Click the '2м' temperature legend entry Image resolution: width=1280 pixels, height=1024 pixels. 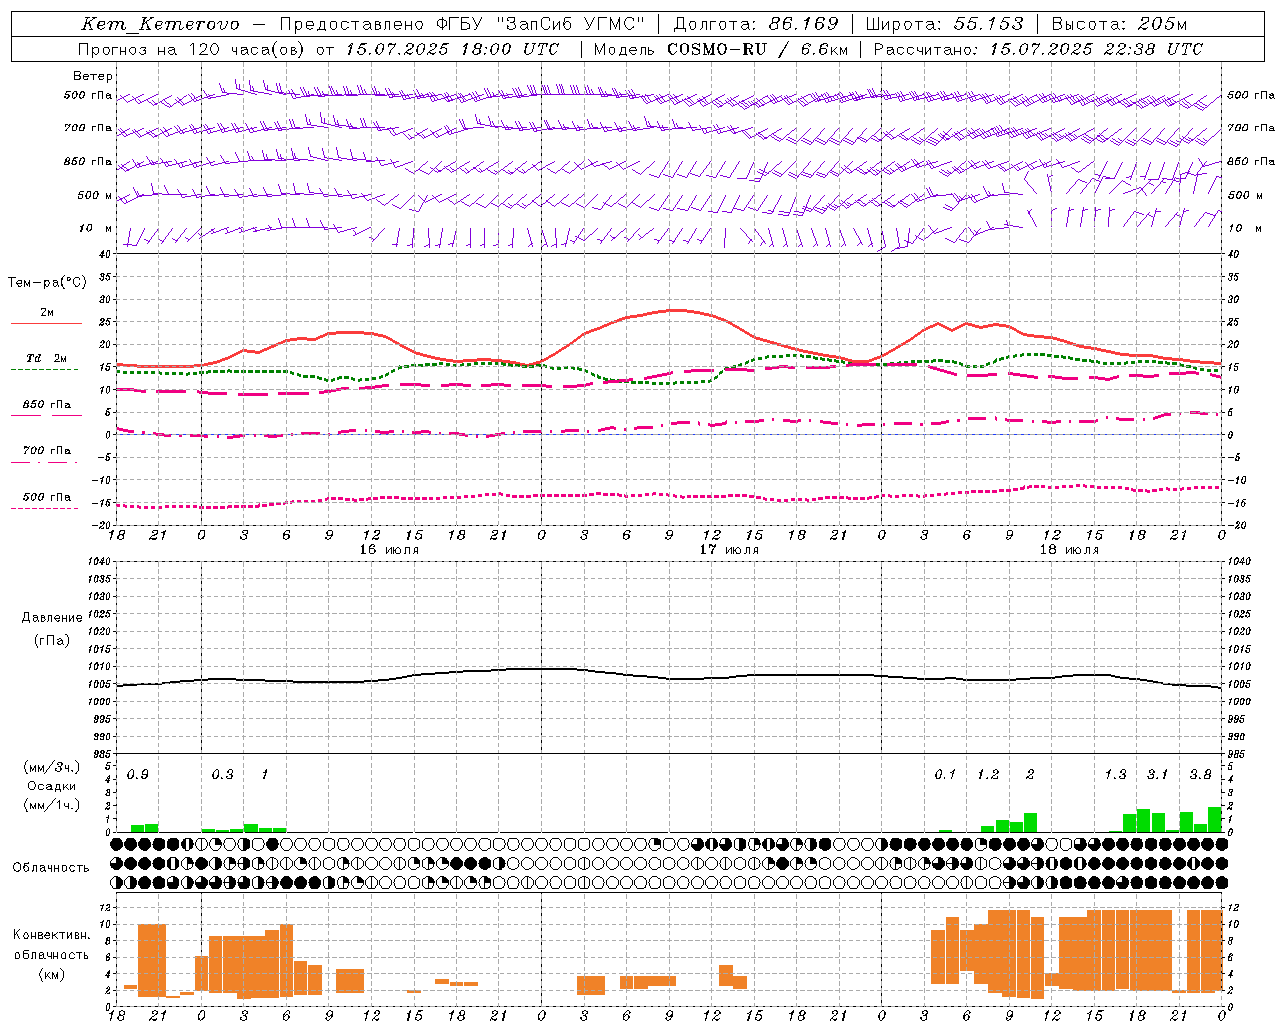pos(47,313)
